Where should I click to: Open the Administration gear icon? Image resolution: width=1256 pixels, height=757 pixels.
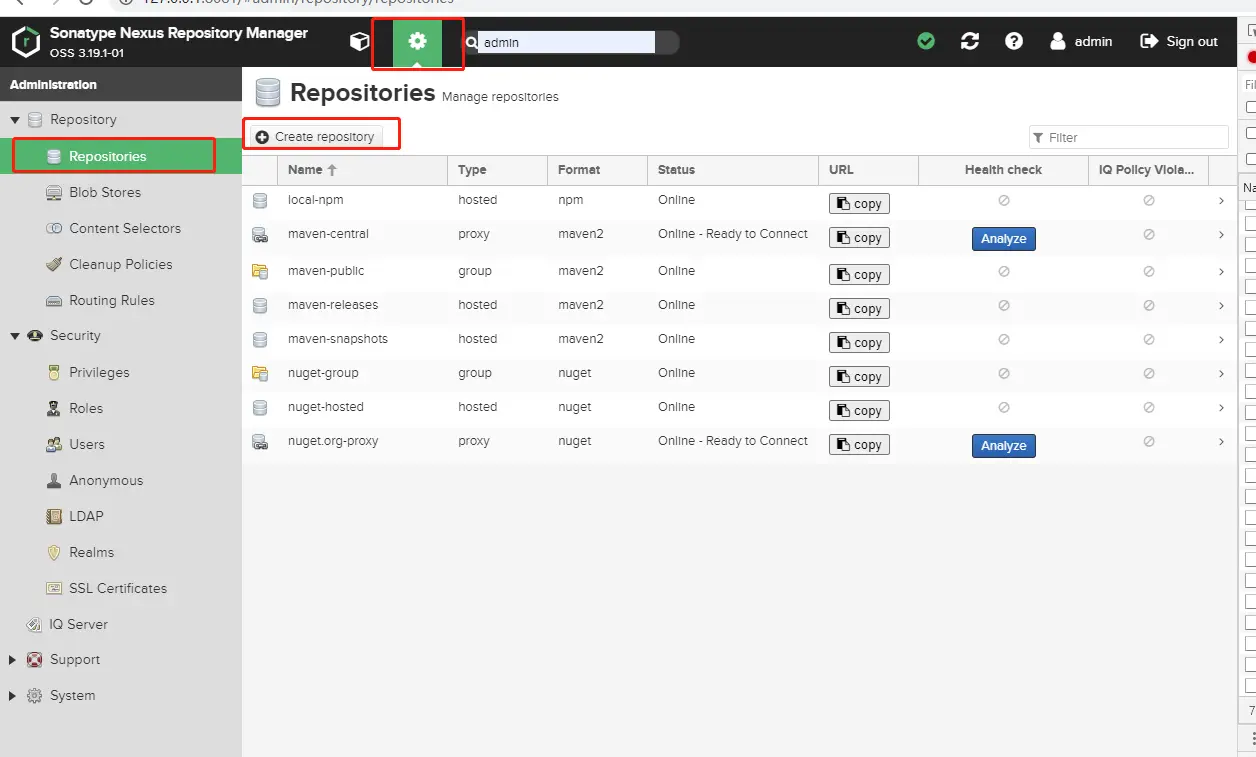(417, 42)
